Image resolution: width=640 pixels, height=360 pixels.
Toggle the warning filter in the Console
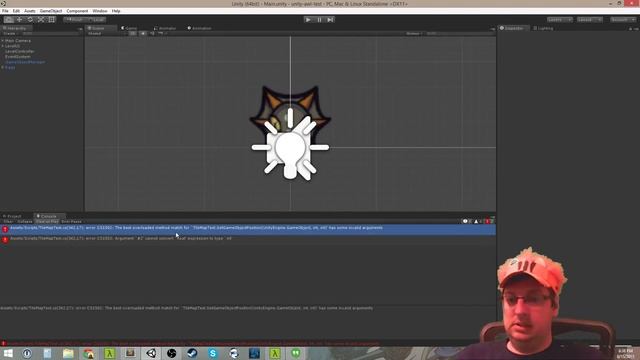[x=478, y=221]
